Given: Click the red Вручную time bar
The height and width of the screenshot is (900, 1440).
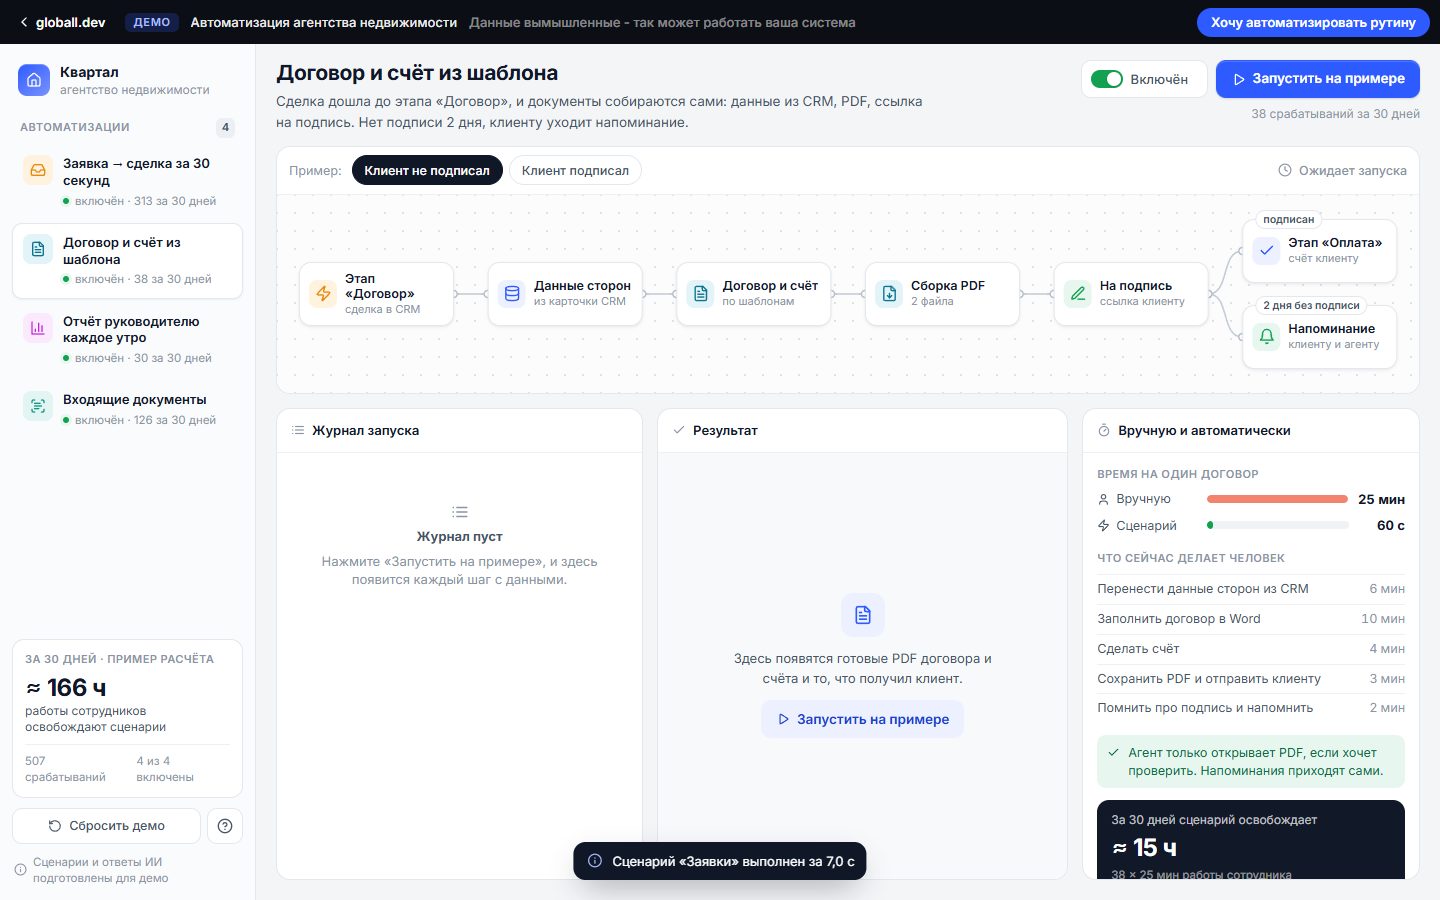Looking at the screenshot, I should (1277, 499).
